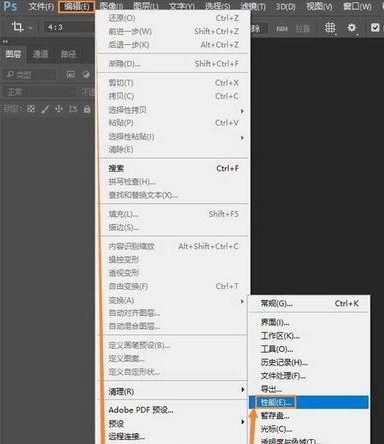Collapse the panel with double-arrow icon

pos(5,42)
